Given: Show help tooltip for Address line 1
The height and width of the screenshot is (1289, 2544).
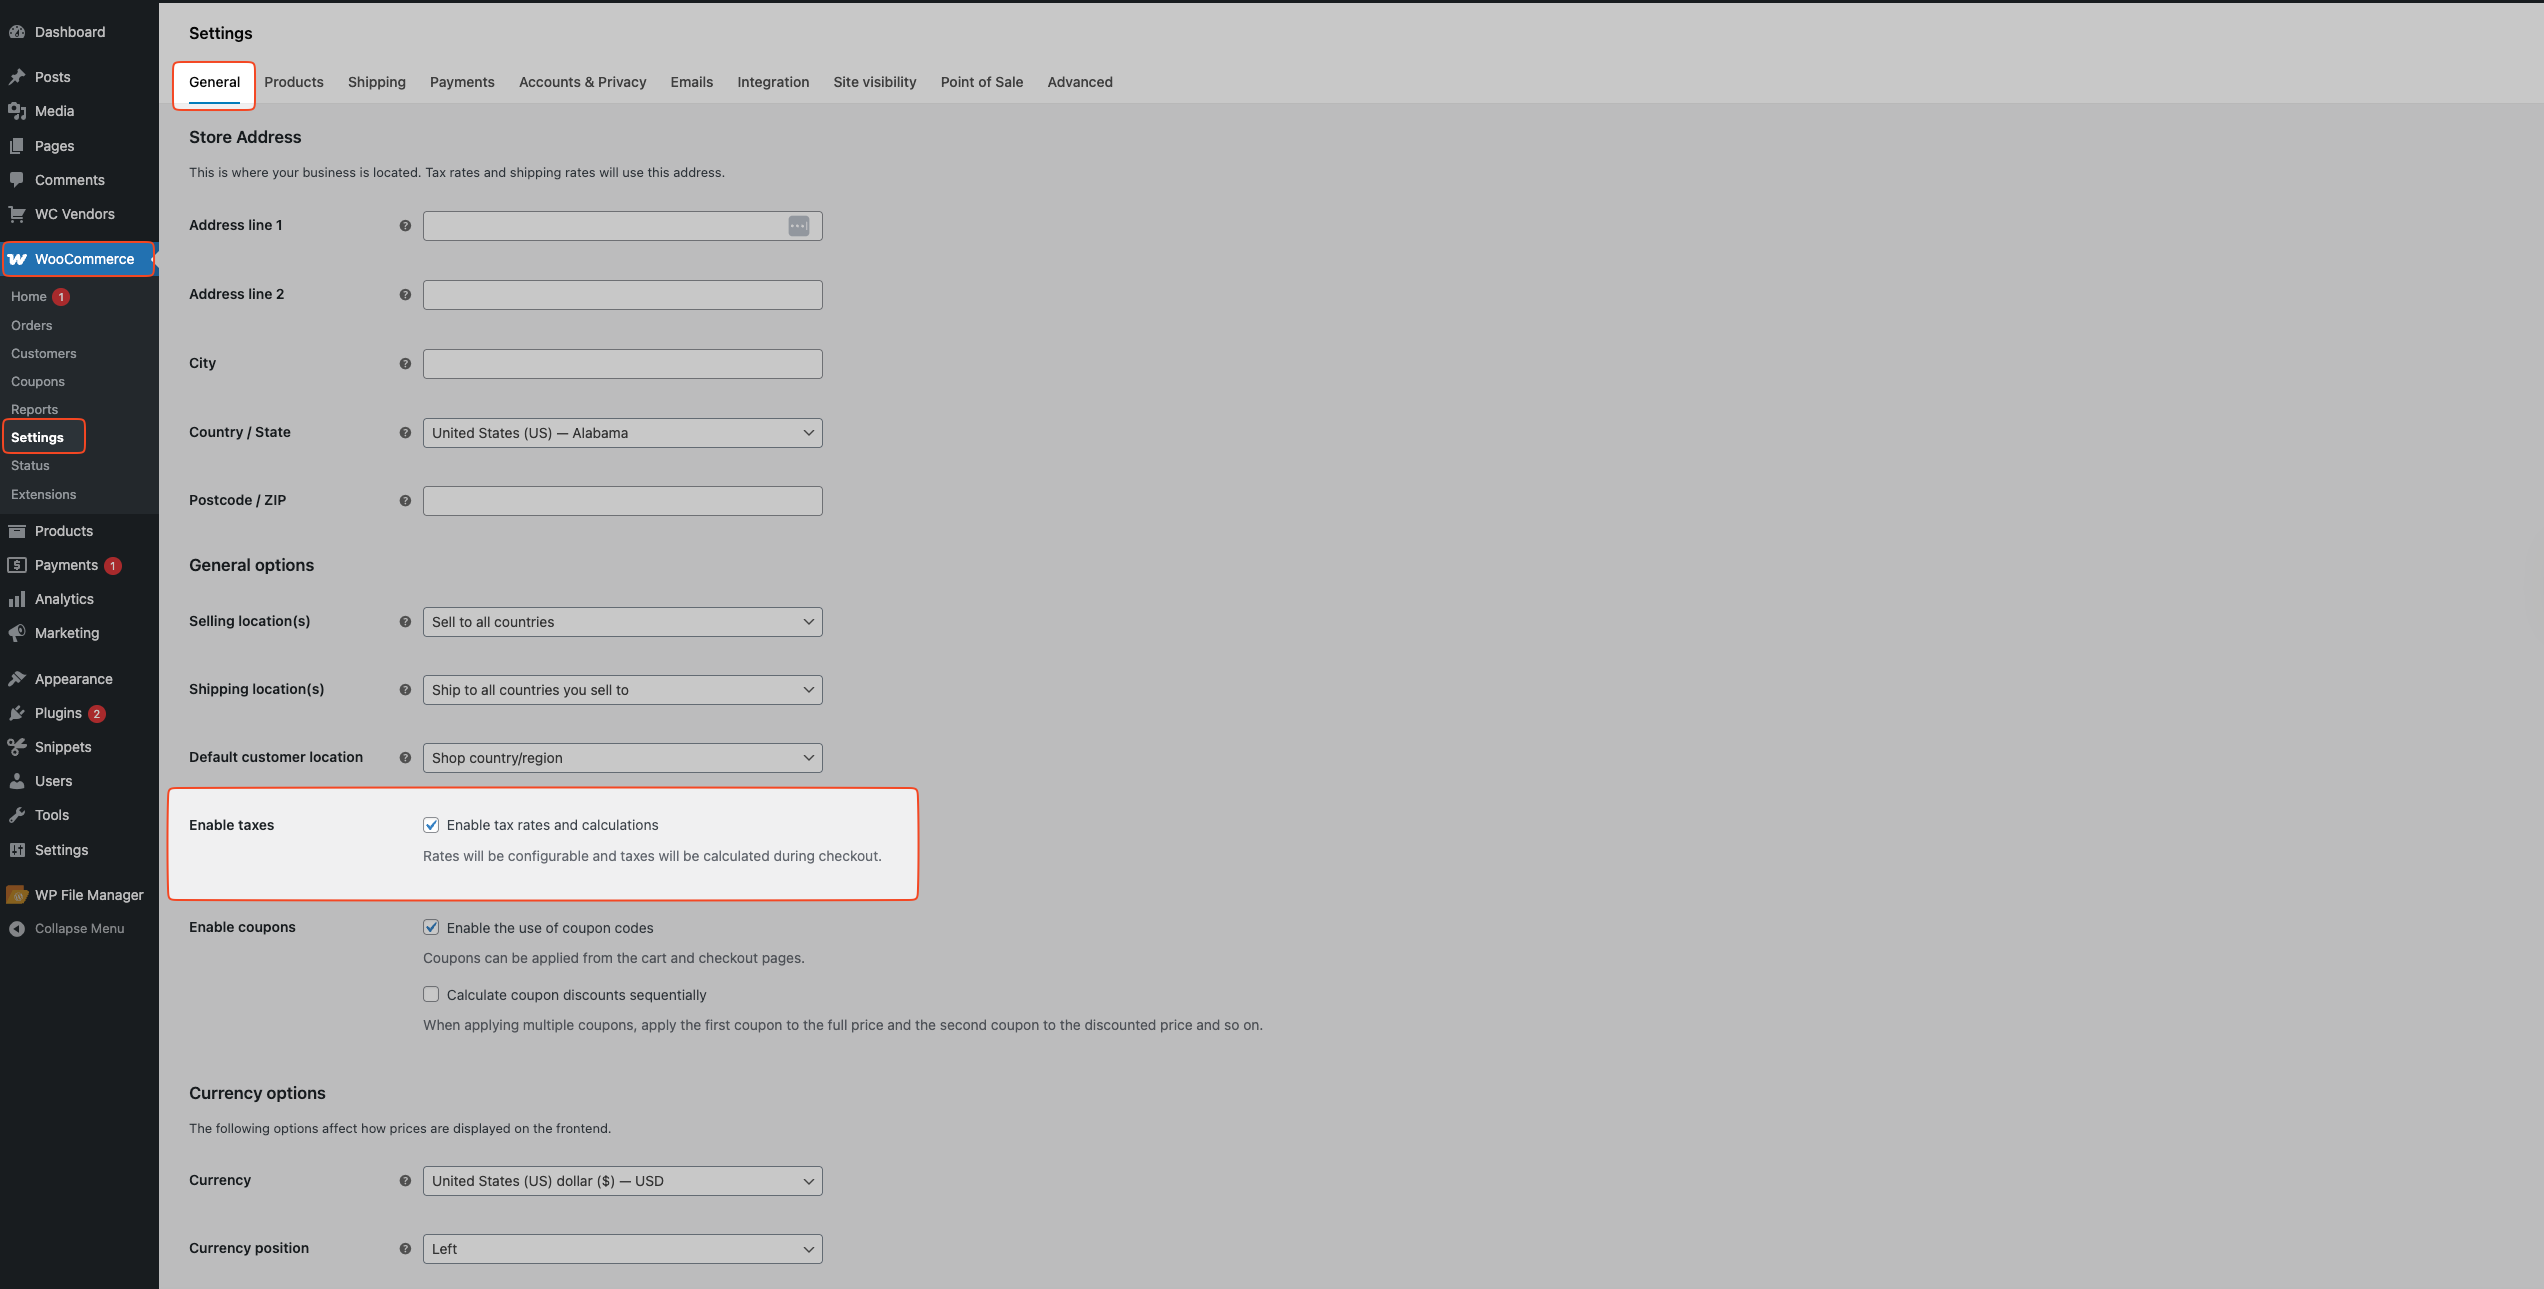Looking at the screenshot, I should coord(405,226).
